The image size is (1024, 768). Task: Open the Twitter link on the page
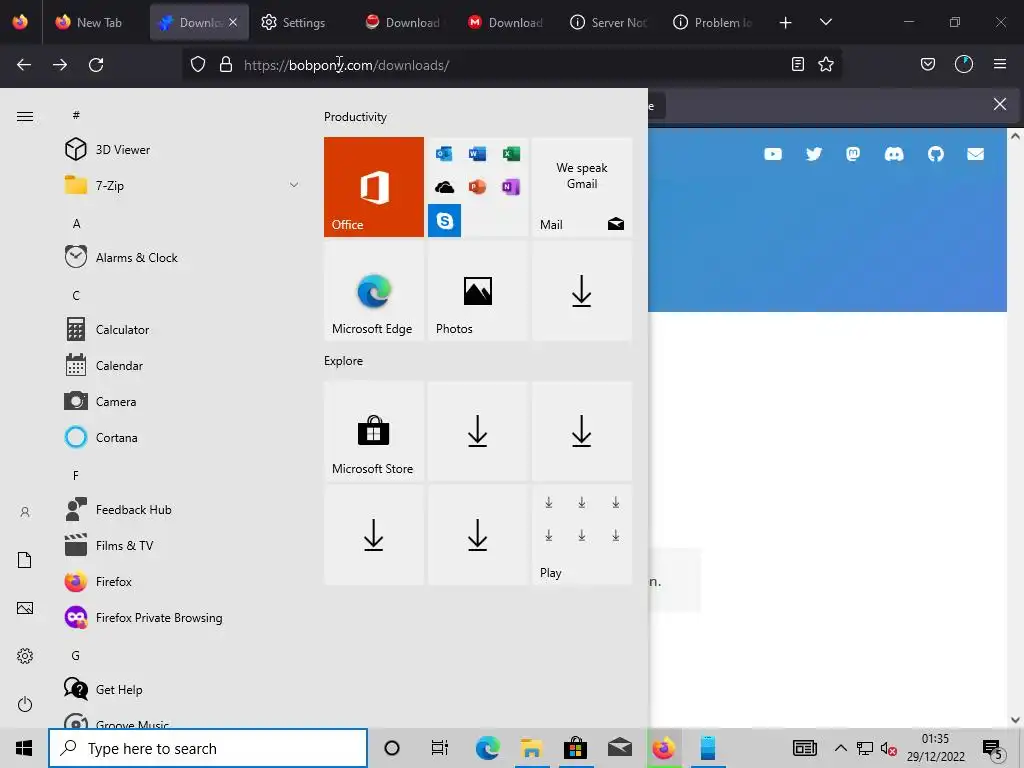[814, 154]
